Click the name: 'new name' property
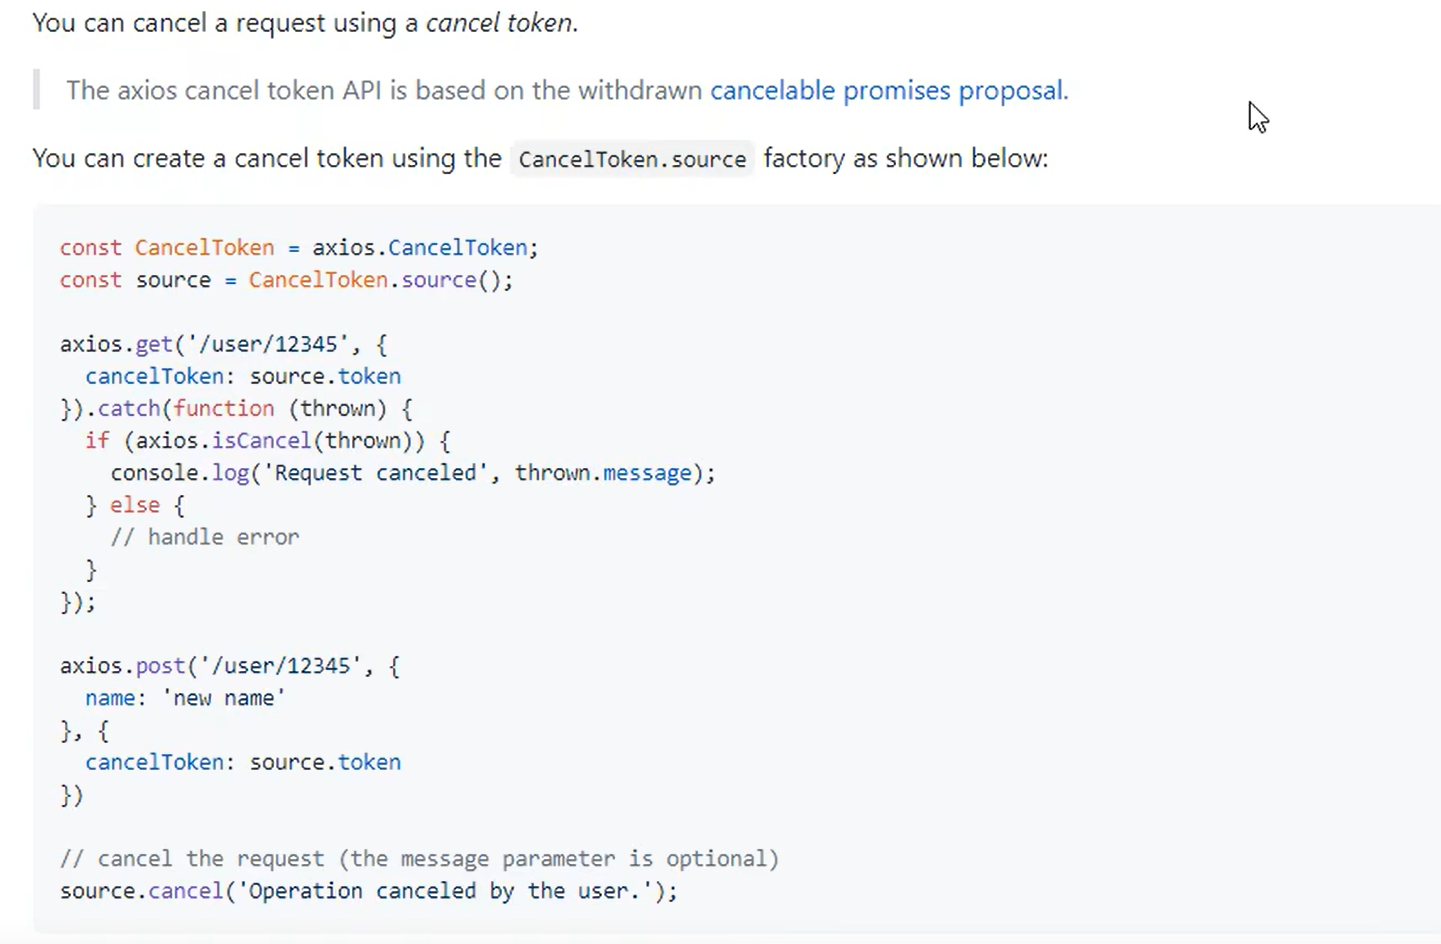 (185, 698)
